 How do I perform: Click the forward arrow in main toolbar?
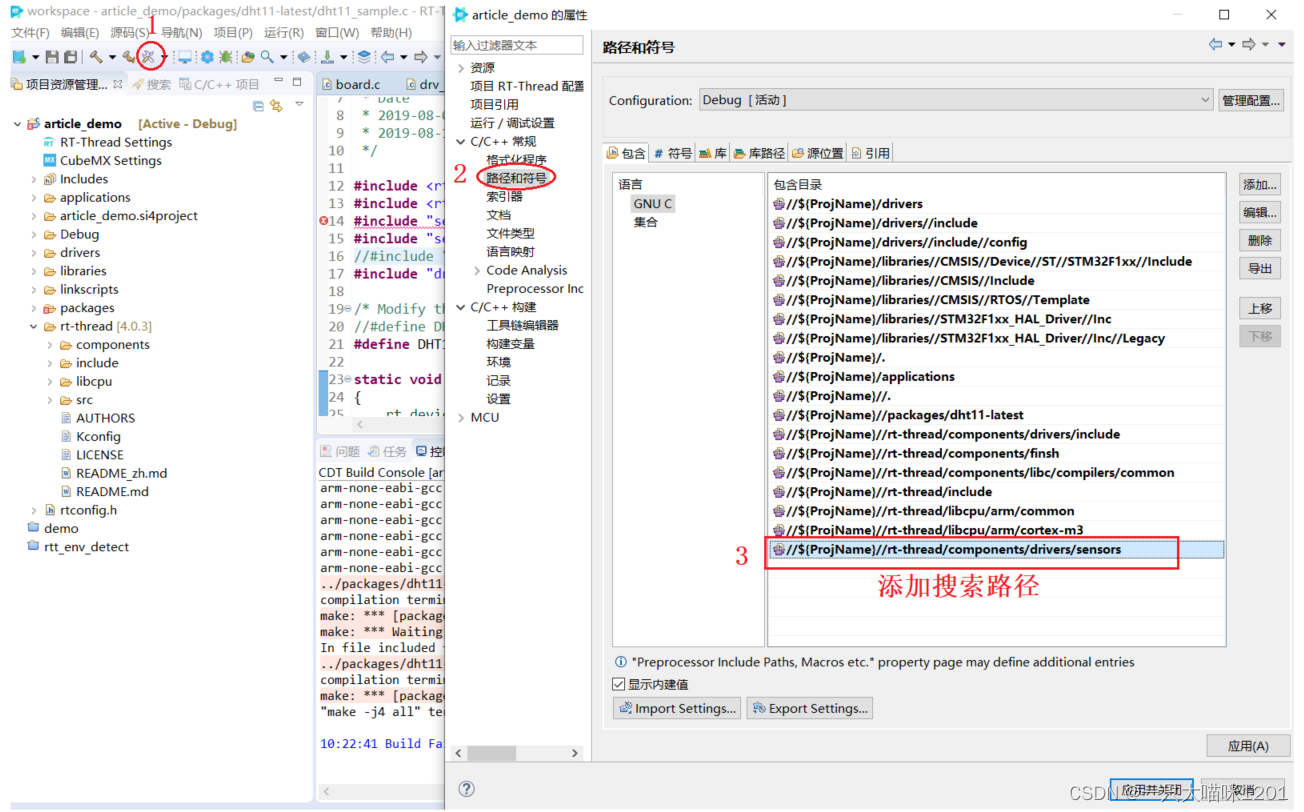421,57
